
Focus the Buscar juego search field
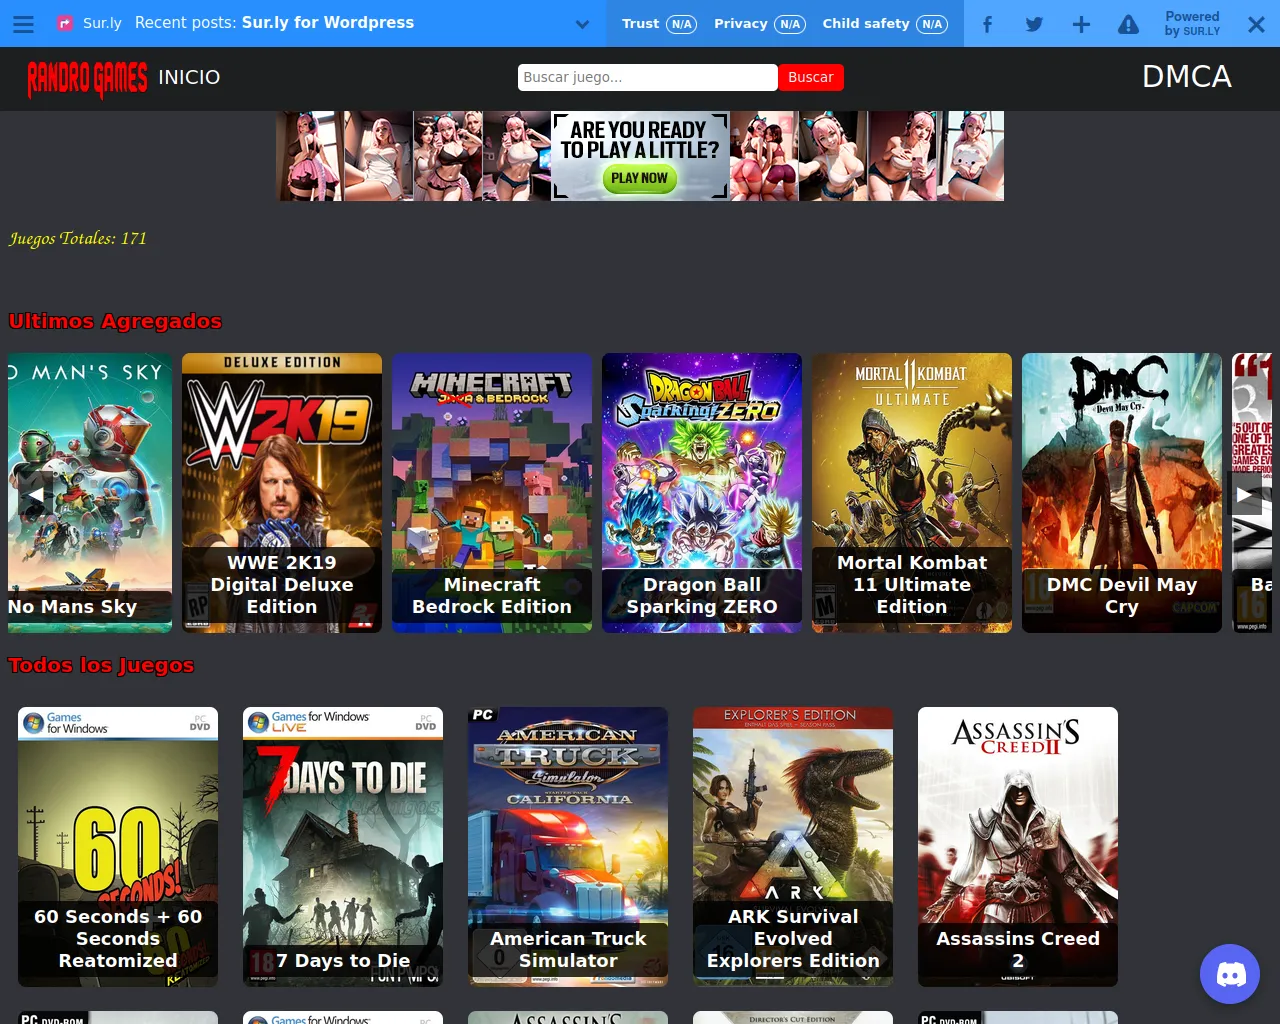click(647, 77)
